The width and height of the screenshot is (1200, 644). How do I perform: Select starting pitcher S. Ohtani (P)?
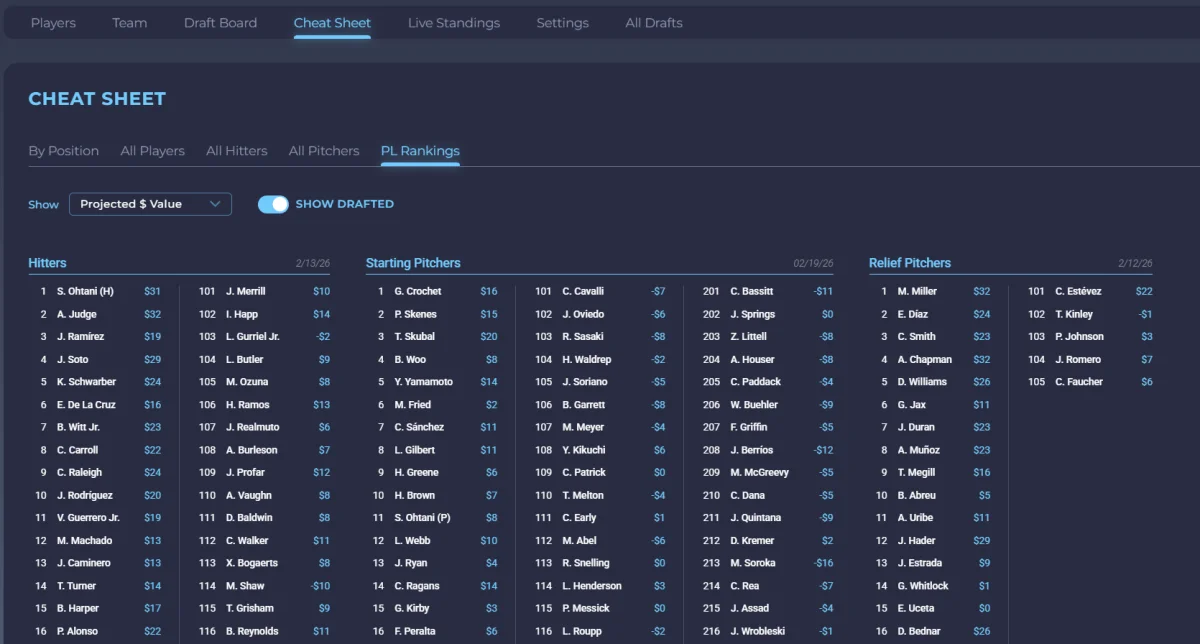(423, 518)
